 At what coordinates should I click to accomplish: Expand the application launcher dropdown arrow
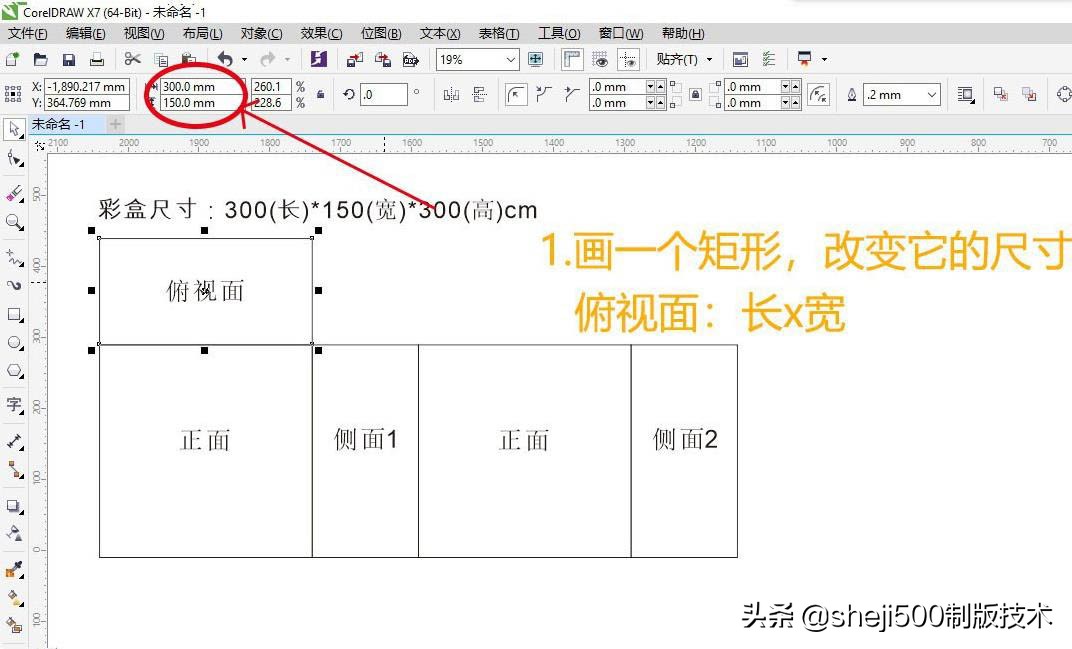824,59
